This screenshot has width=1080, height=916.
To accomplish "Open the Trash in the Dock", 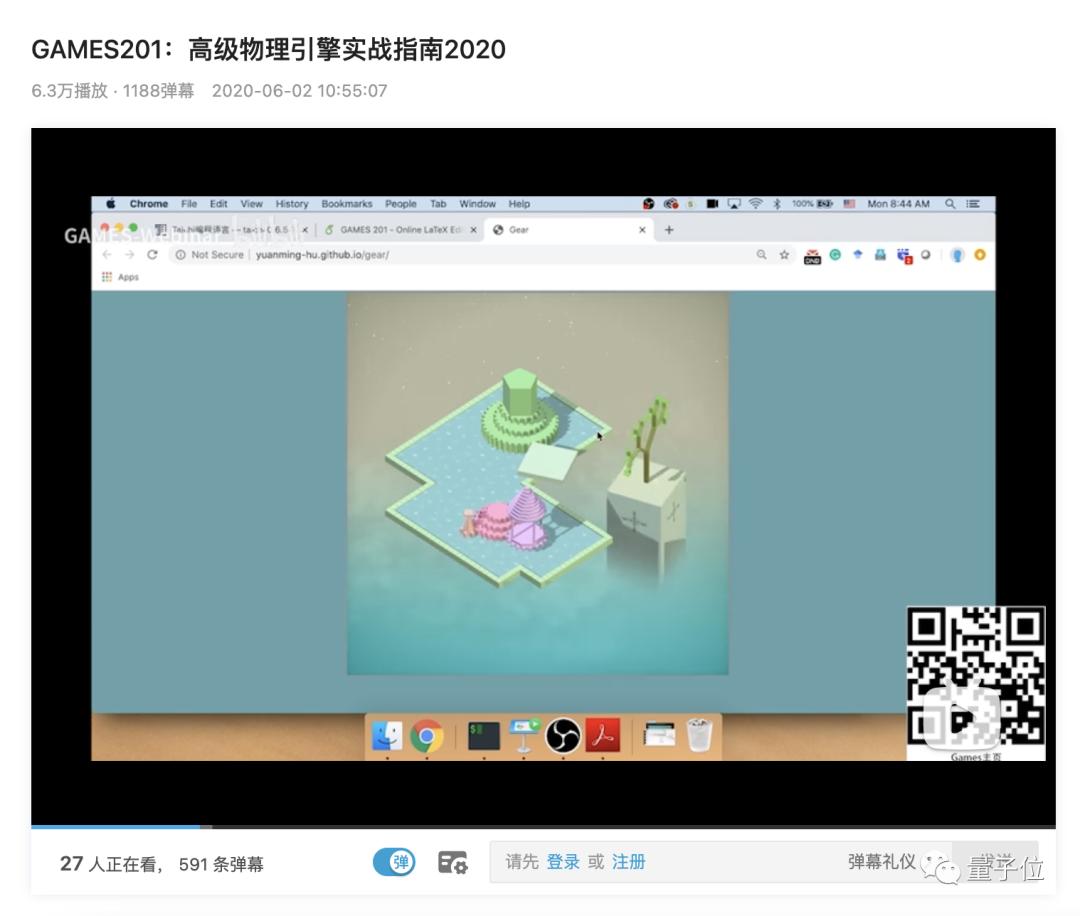I will (699, 735).
